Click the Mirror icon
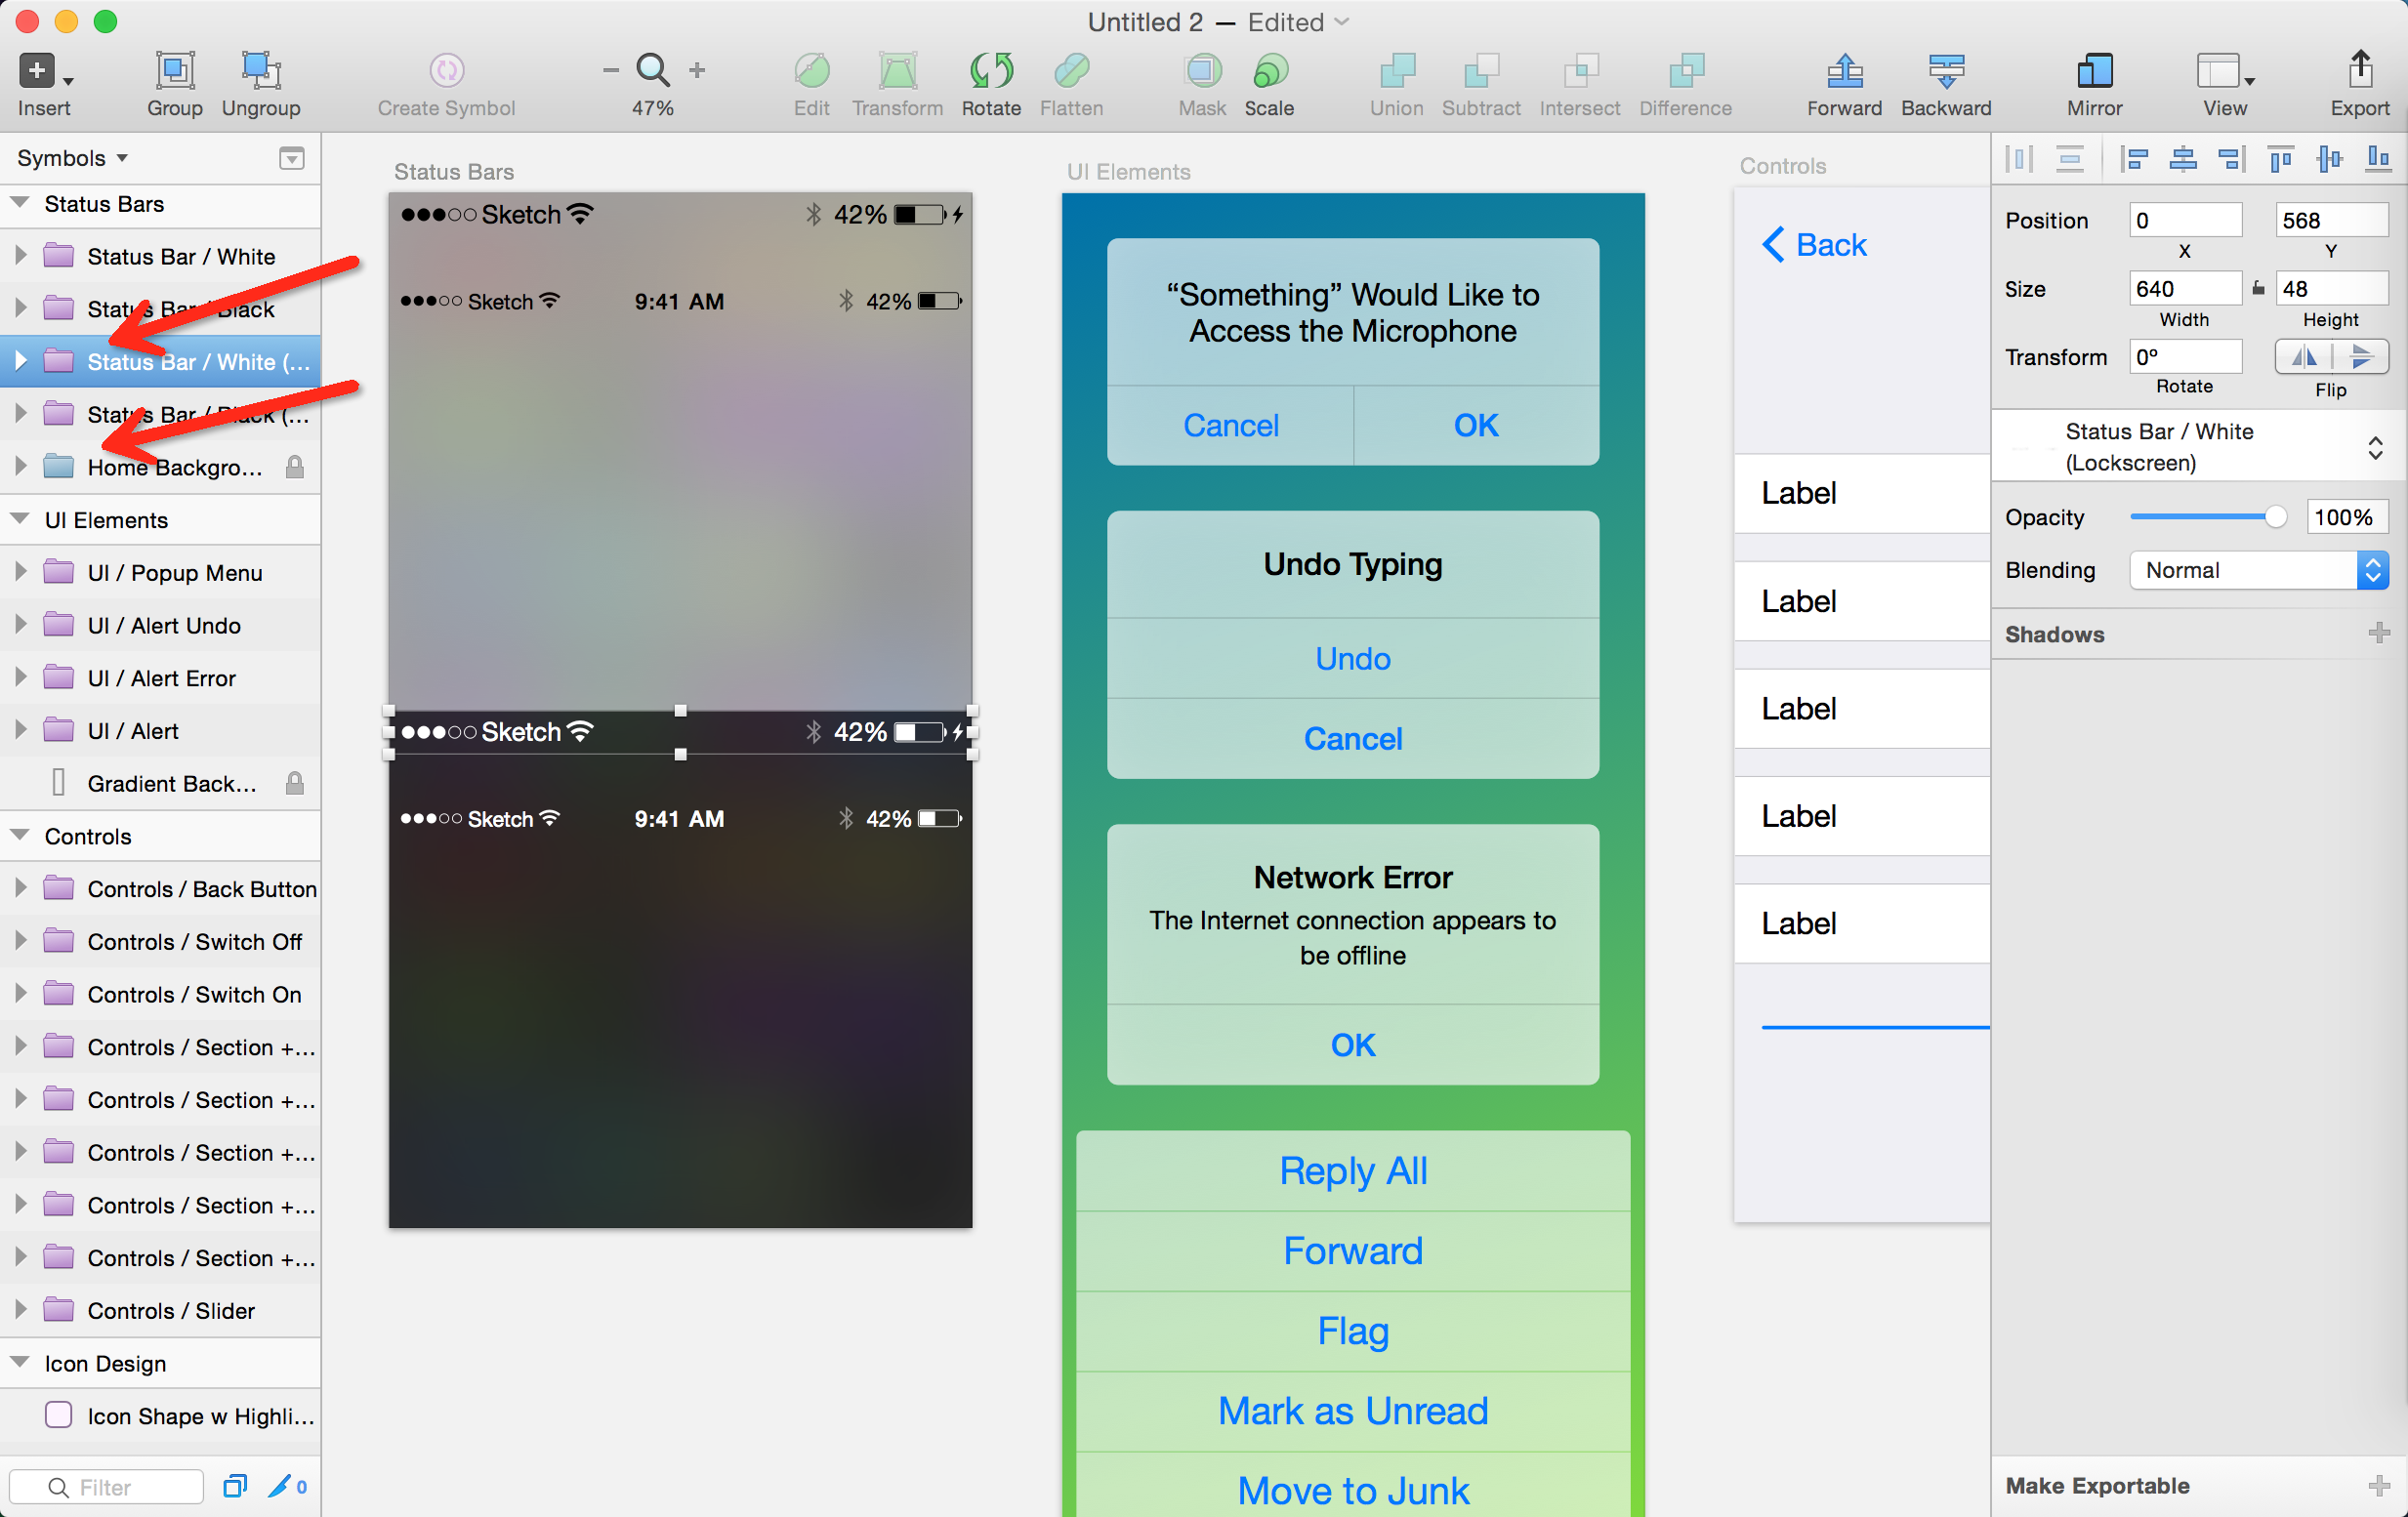Screen dimensions: 2408x1517 2093,72
